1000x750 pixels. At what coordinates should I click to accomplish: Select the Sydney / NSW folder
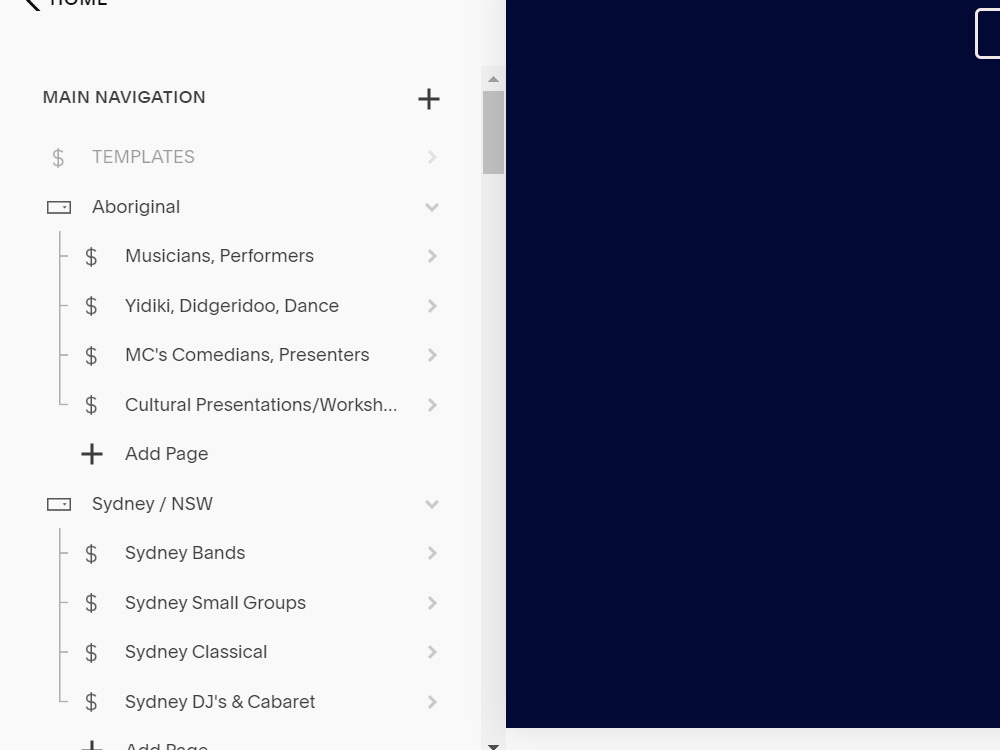[x=152, y=504]
